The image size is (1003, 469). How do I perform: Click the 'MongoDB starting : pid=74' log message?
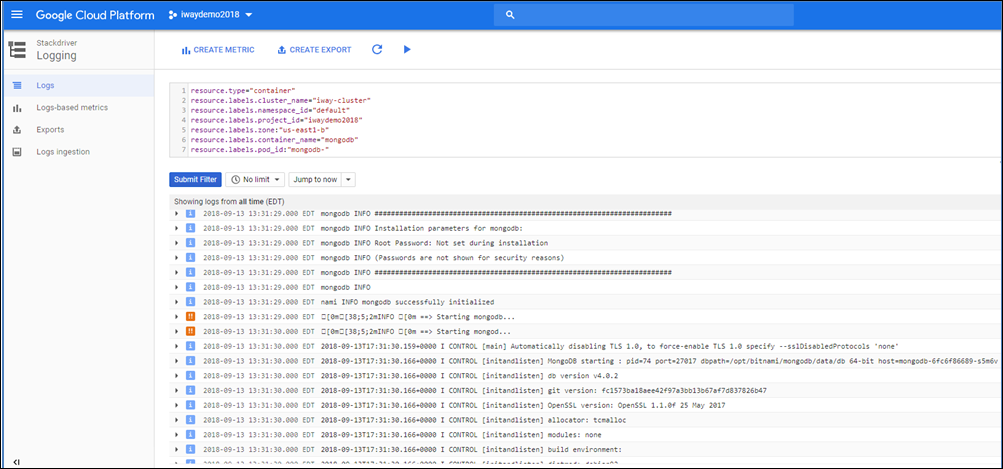(659, 361)
